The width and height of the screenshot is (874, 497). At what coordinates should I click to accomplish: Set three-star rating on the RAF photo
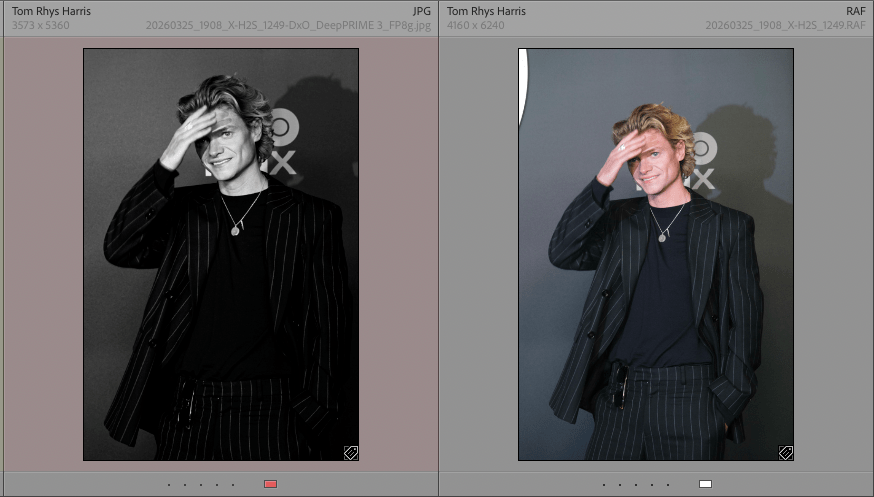pyautogui.click(x=636, y=485)
